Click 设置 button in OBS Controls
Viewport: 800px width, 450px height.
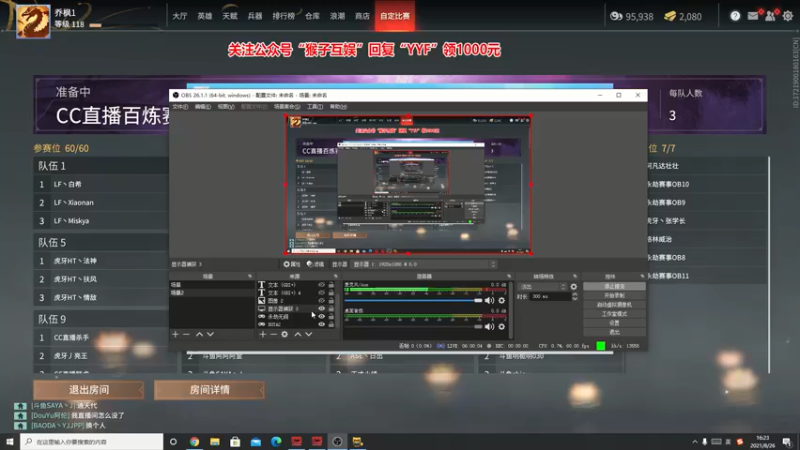pyautogui.click(x=614, y=323)
